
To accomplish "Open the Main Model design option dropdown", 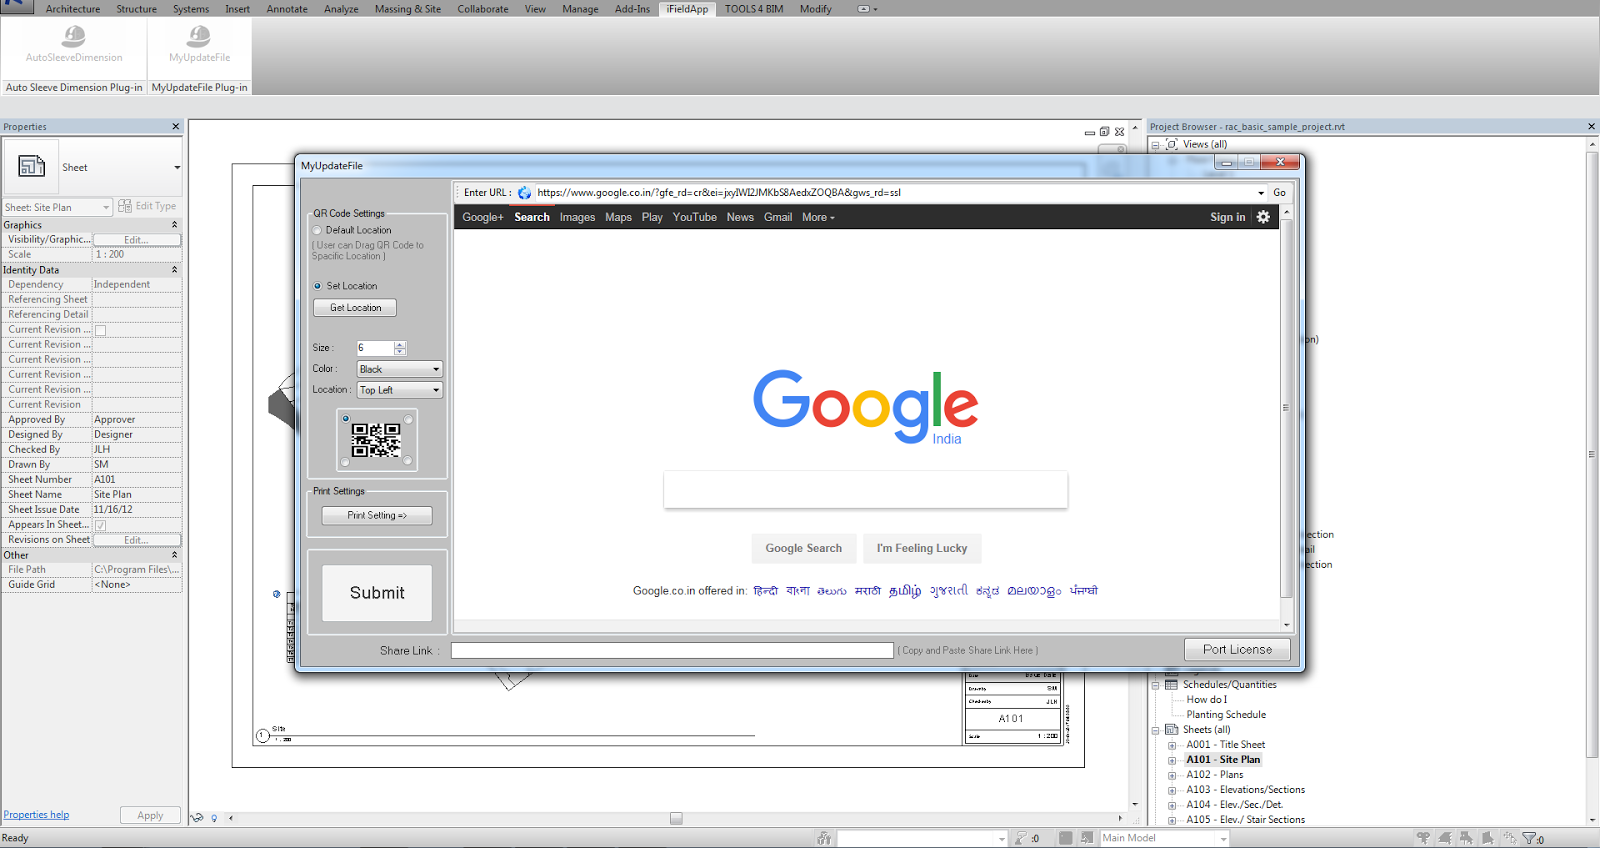I will point(1165,838).
